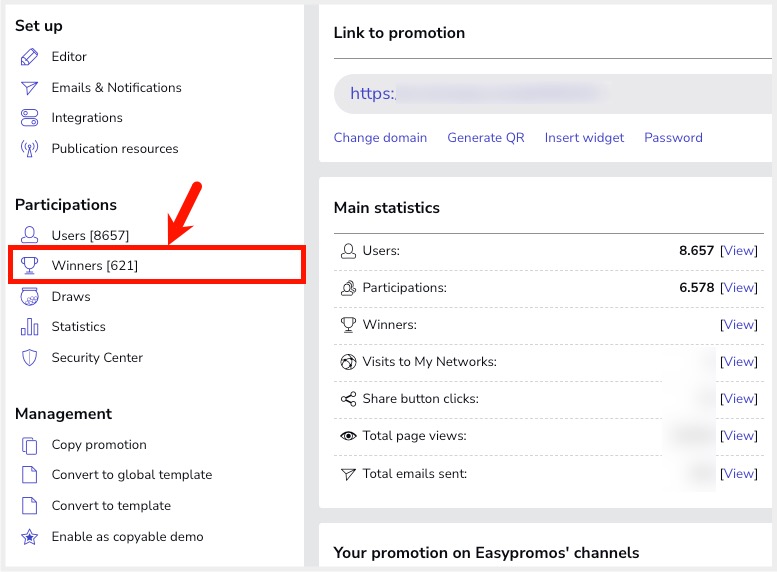Click the Password link
This screenshot has width=777, height=572.
673,138
